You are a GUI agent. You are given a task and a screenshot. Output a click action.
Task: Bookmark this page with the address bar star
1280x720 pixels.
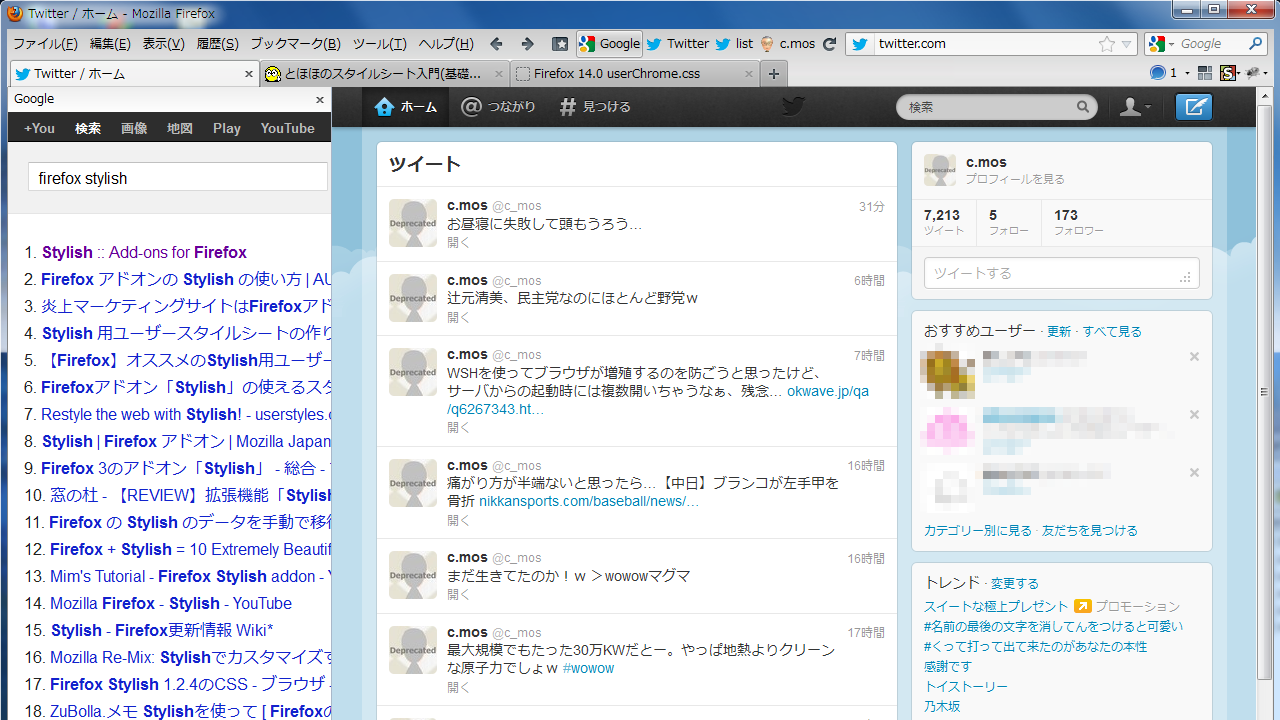(x=1106, y=44)
